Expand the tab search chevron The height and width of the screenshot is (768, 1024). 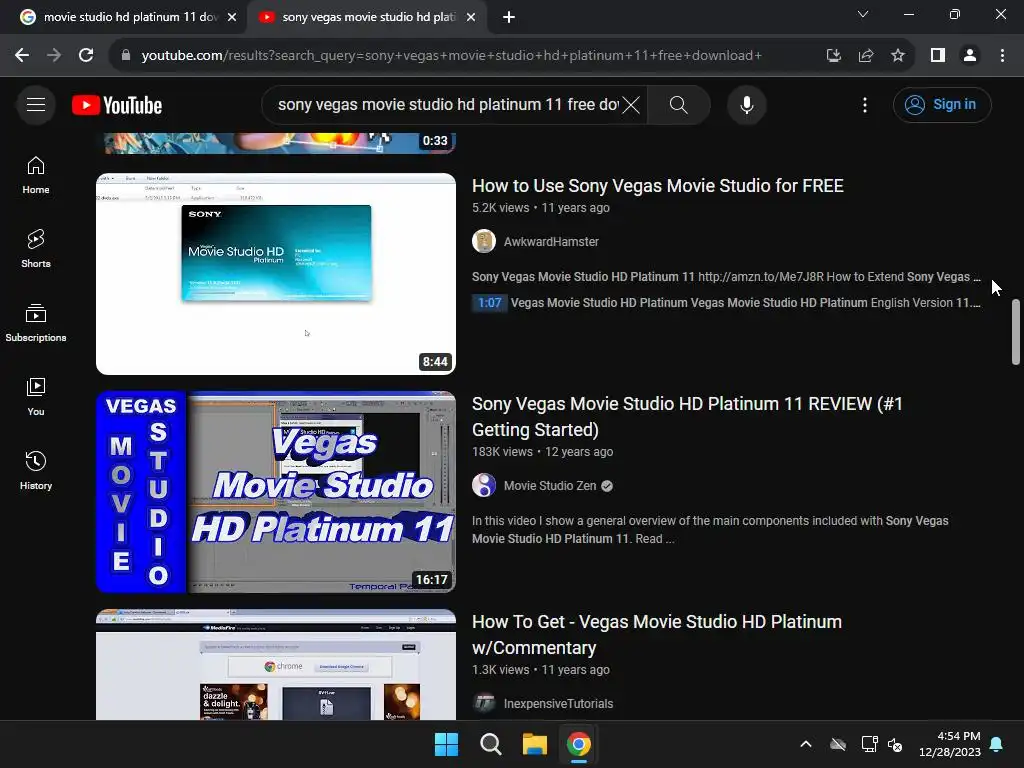click(863, 14)
